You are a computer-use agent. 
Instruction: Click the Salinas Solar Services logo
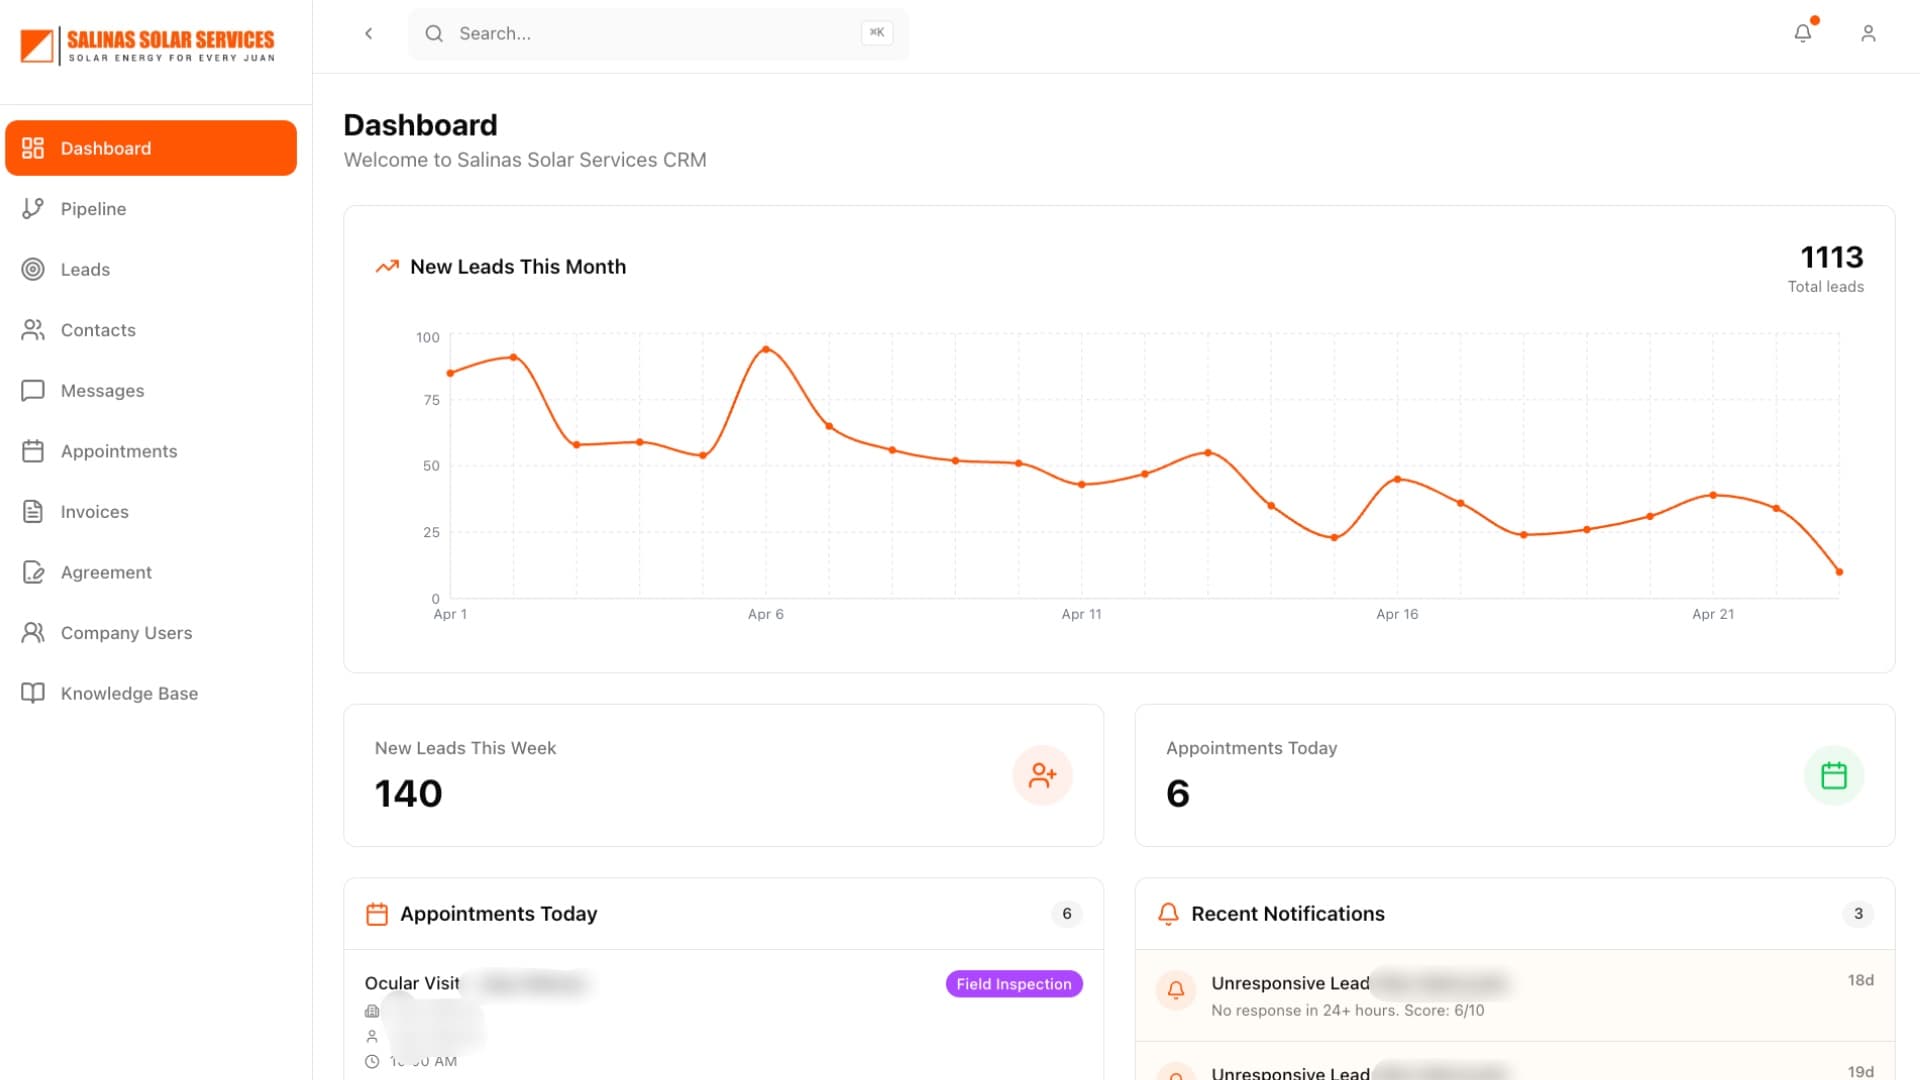148,45
